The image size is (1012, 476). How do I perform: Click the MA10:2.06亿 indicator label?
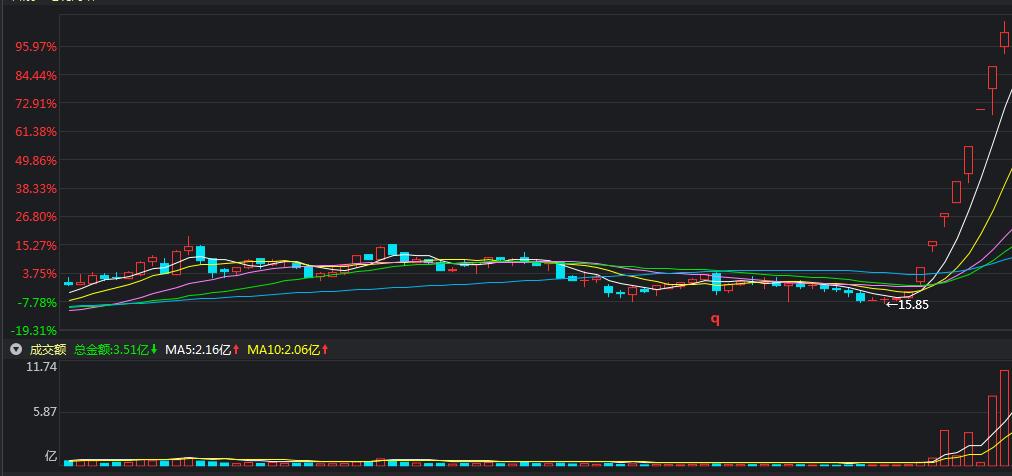tap(283, 350)
